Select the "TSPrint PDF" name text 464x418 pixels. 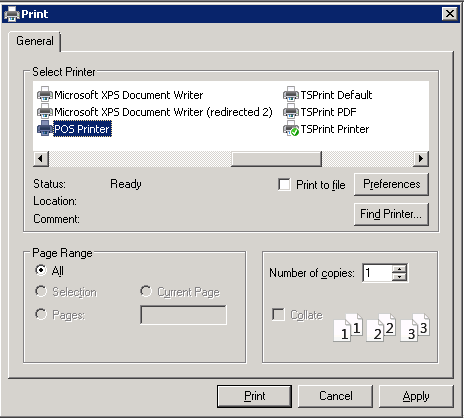tap(328, 112)
